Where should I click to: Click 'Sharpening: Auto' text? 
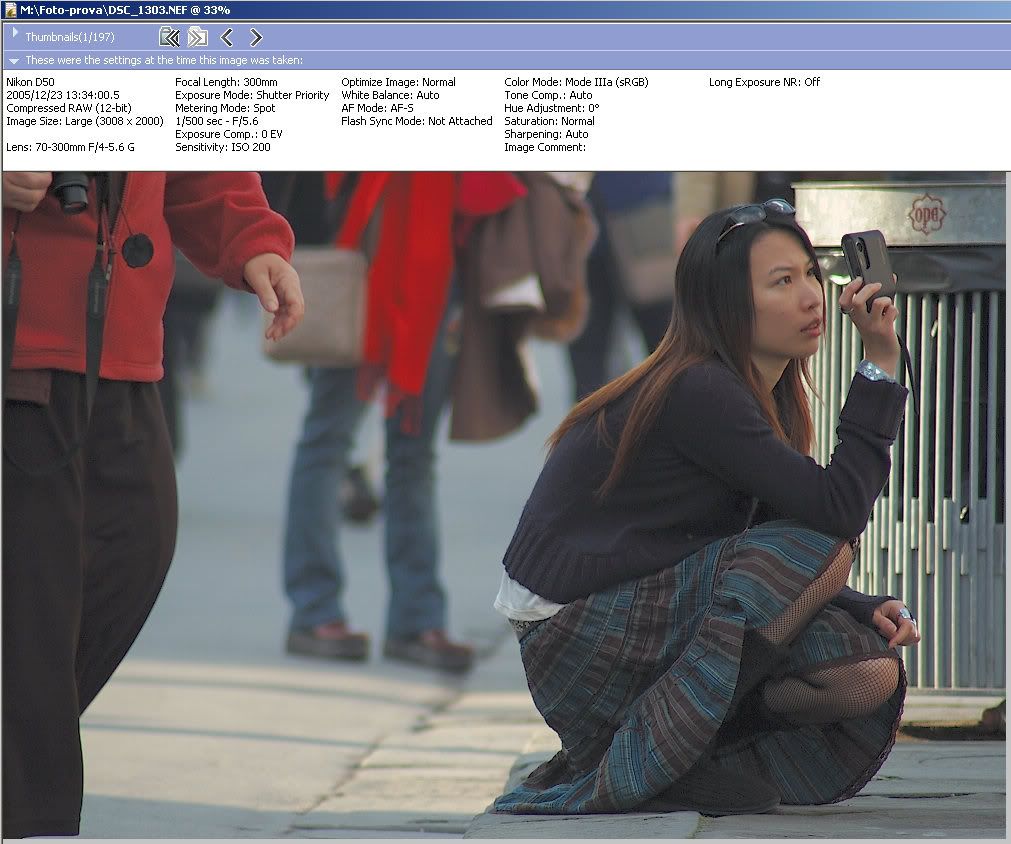pyautogui.click(x=546, y=134)
